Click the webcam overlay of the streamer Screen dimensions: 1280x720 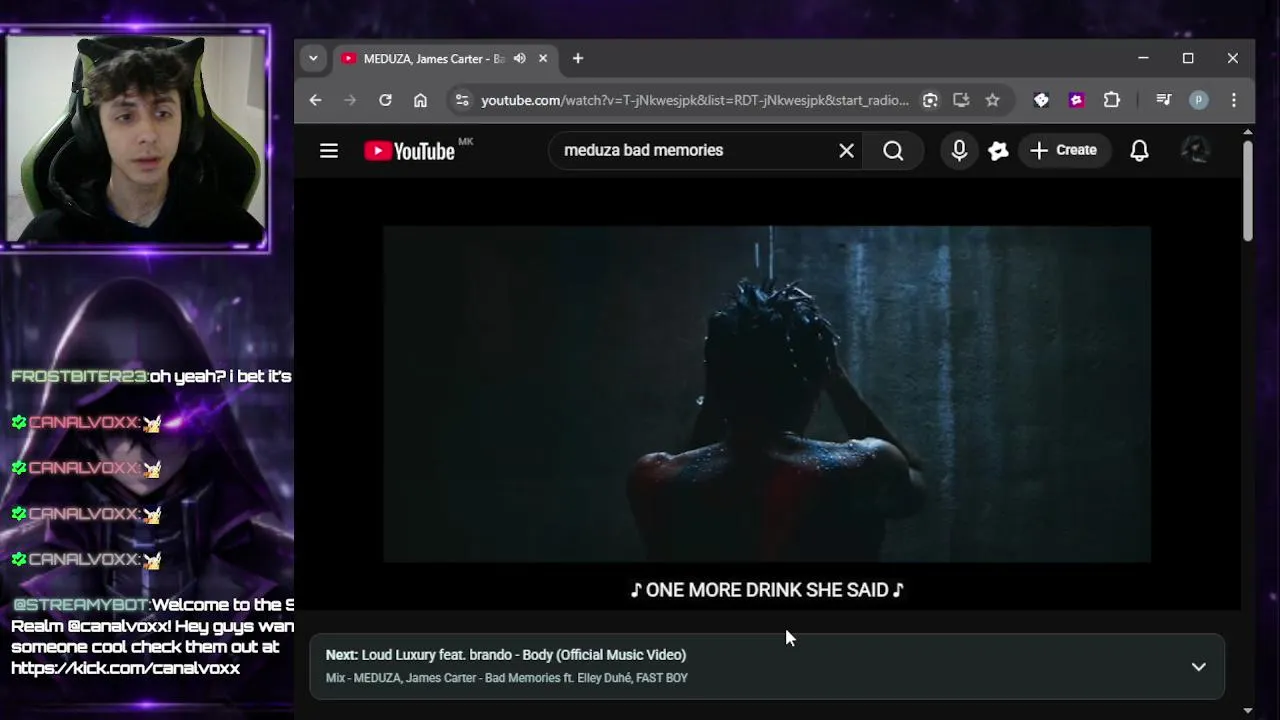[x=136, y=138]
